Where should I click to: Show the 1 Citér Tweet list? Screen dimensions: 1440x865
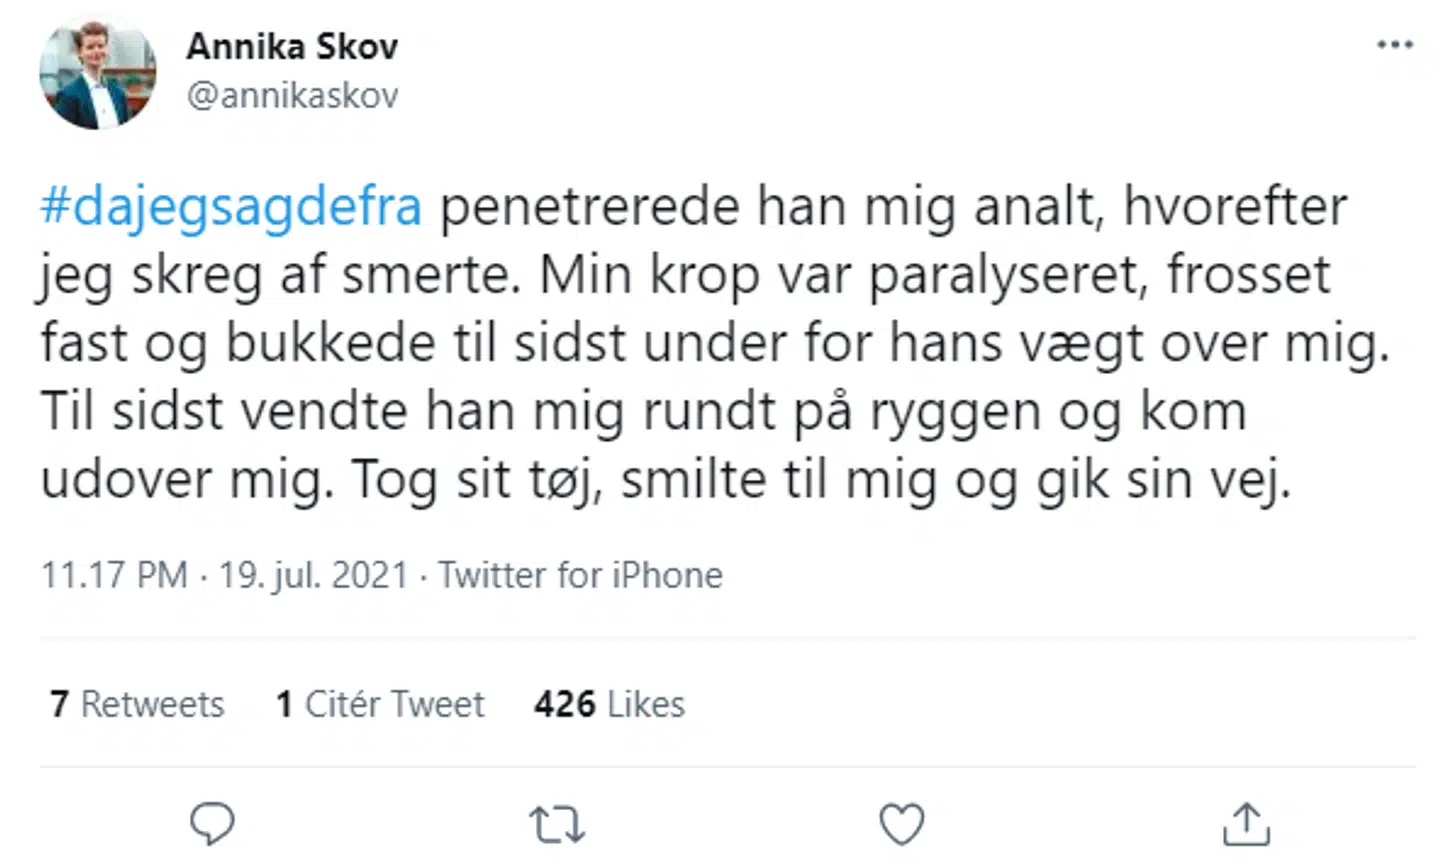(380, 704)
